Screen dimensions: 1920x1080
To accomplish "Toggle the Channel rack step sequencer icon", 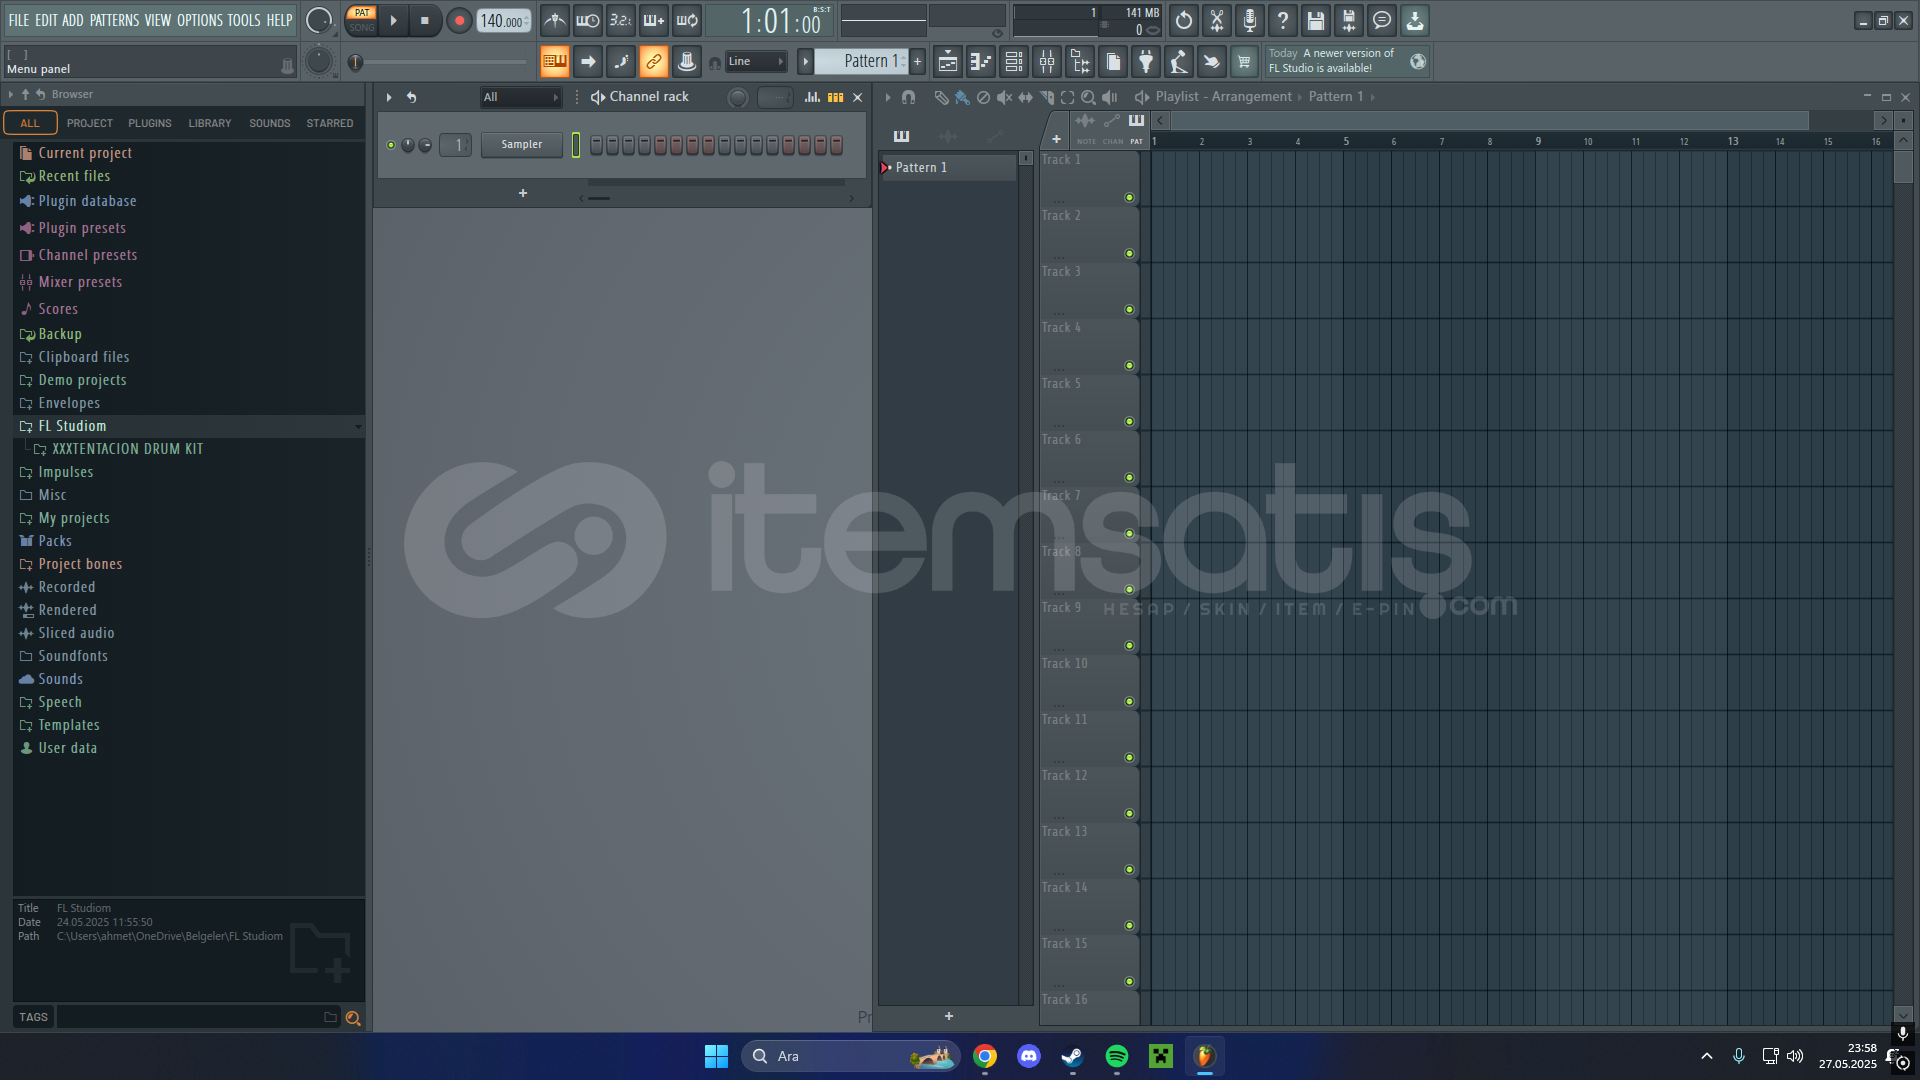I will point(835,97).
